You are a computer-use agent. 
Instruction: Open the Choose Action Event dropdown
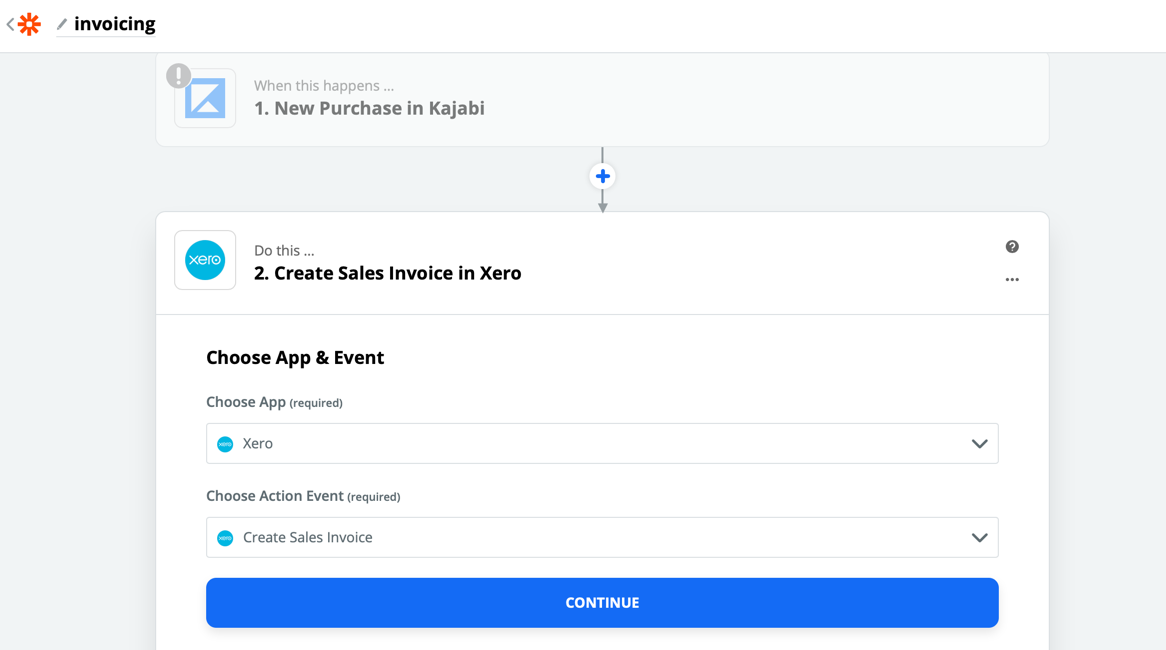pos(601,538)
